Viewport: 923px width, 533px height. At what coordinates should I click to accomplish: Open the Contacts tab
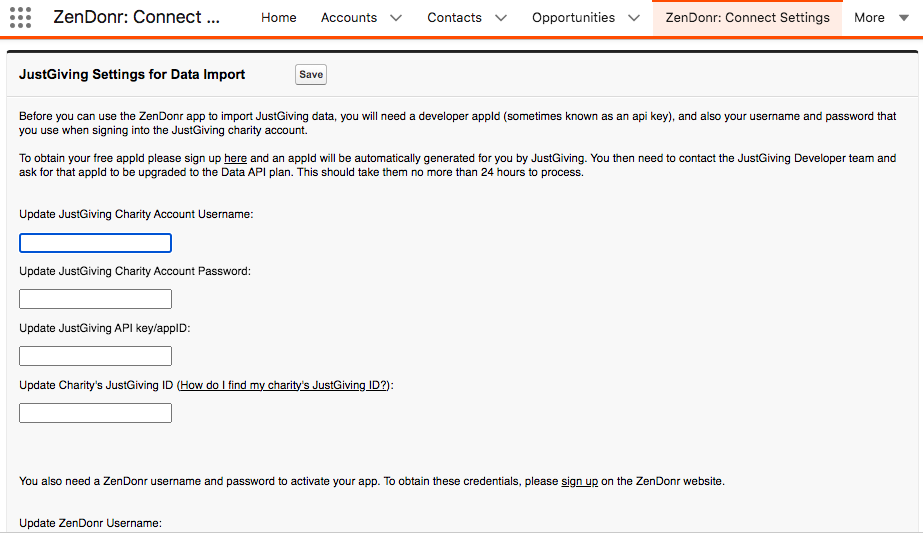pyautogui.click(x=454, y=18)
